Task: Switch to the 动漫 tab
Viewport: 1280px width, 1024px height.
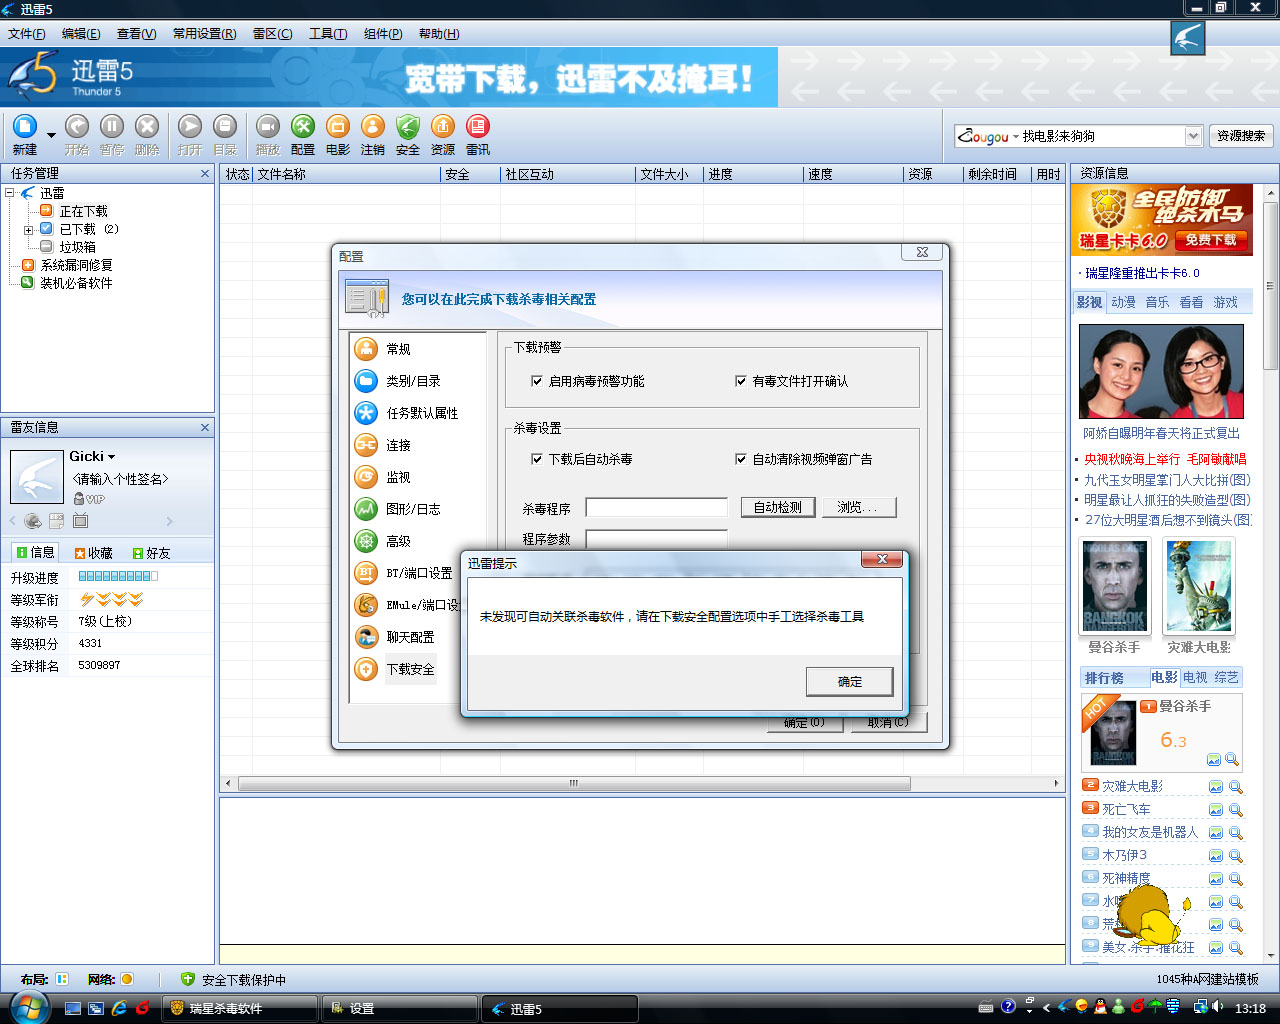Action: (x=1124, y=302)
